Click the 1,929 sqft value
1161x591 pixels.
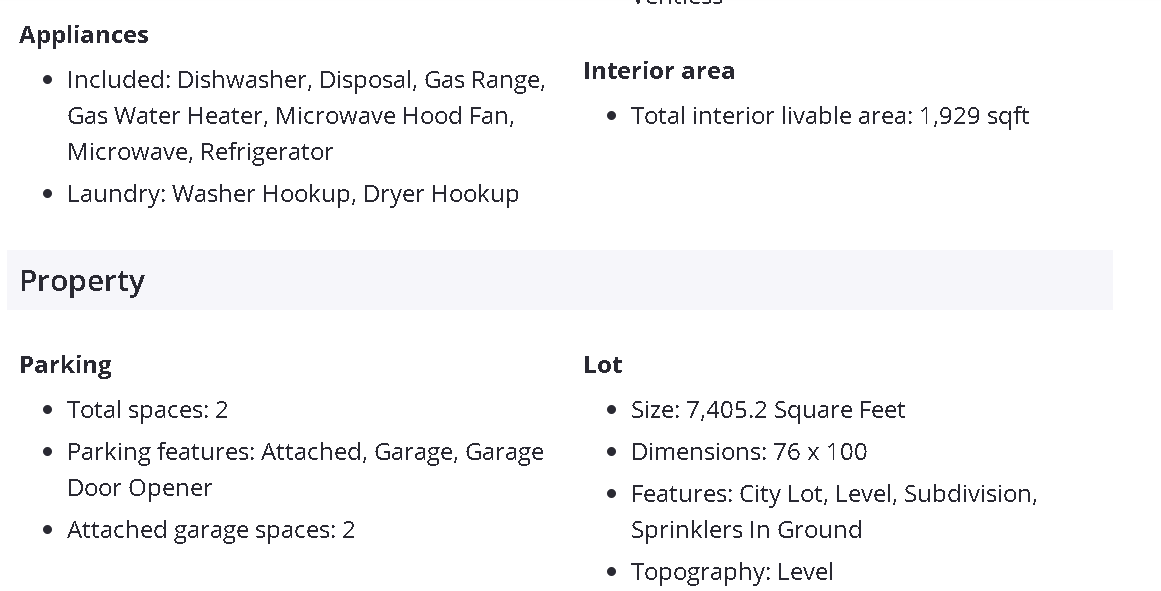point(974,116)
